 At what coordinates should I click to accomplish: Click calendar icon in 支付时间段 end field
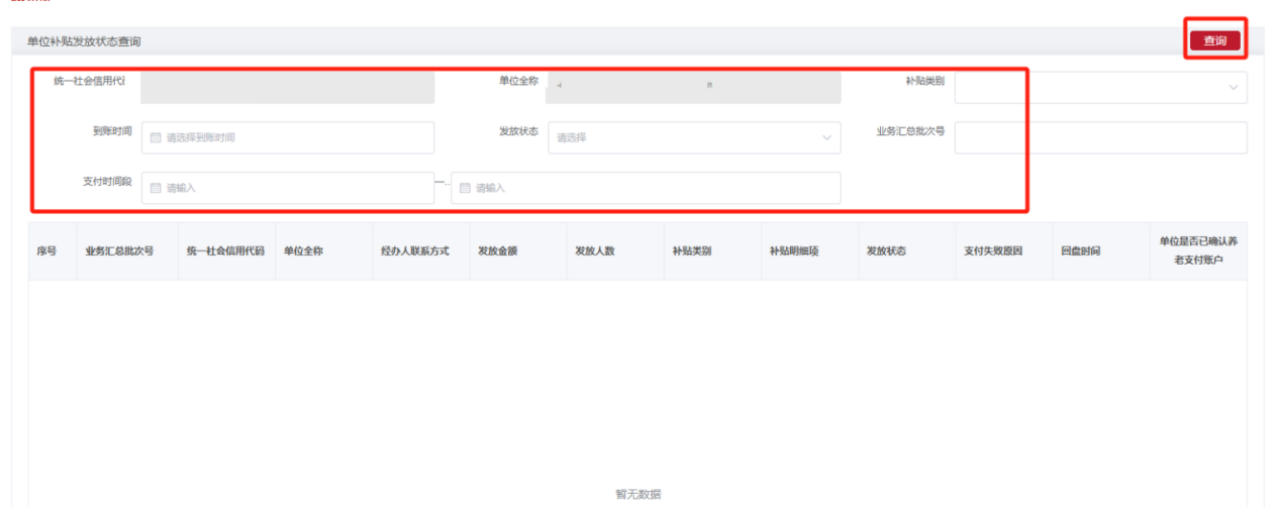pyautogui.click(x=465, y=188)
